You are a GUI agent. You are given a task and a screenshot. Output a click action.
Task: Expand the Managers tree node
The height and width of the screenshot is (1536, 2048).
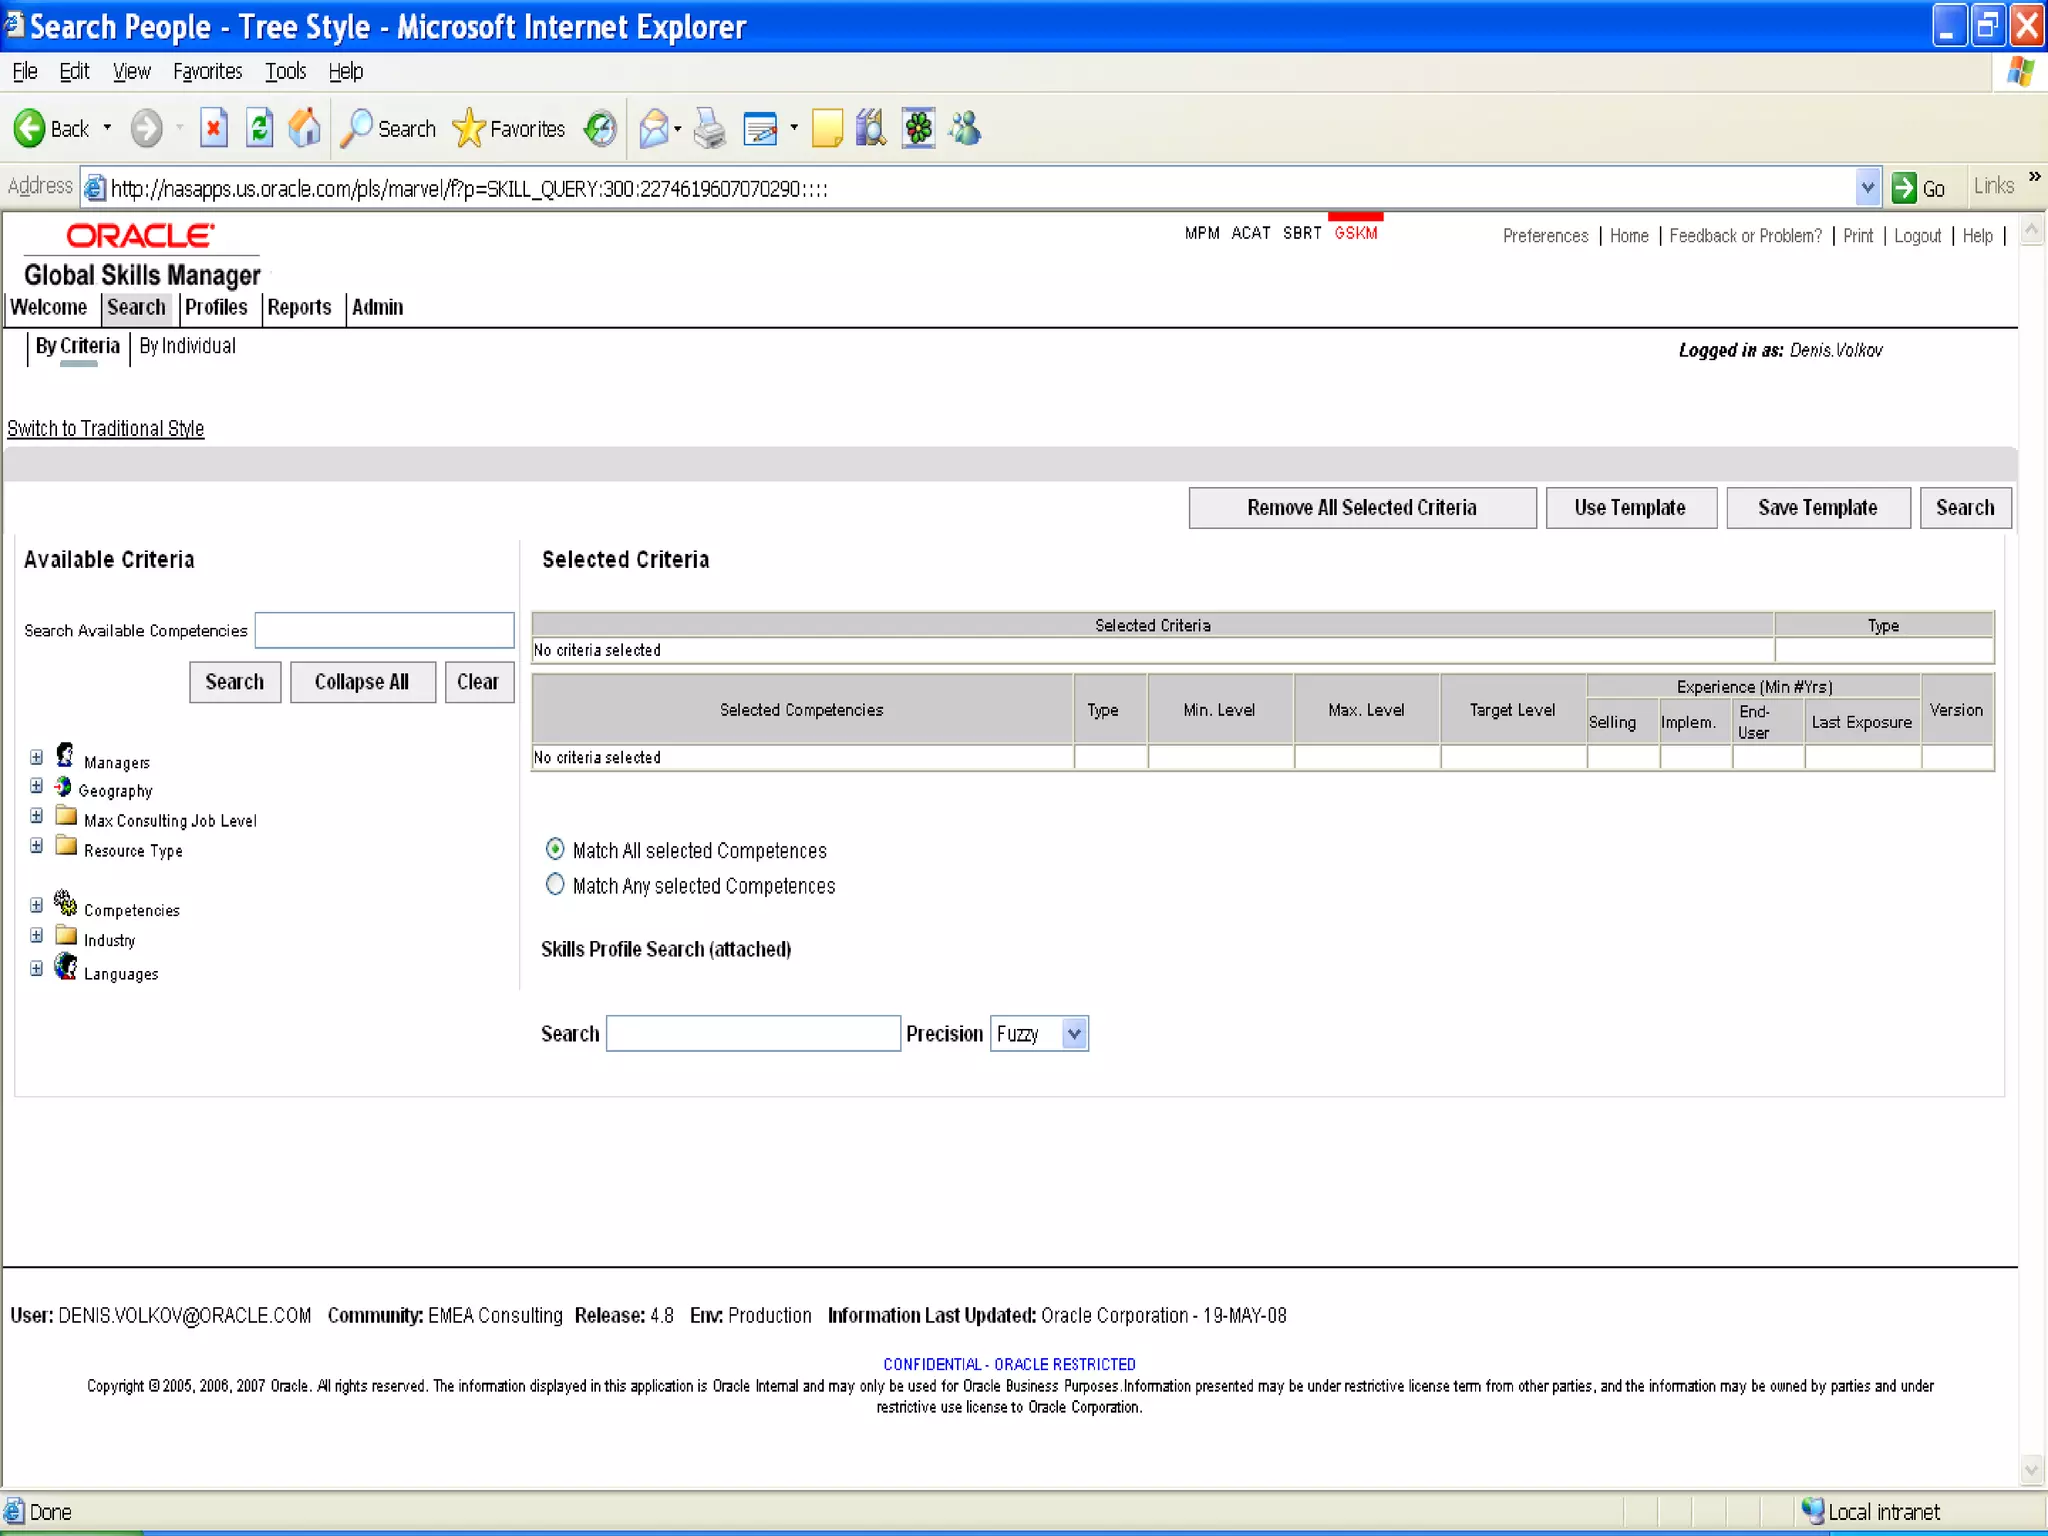pos(36,757)
